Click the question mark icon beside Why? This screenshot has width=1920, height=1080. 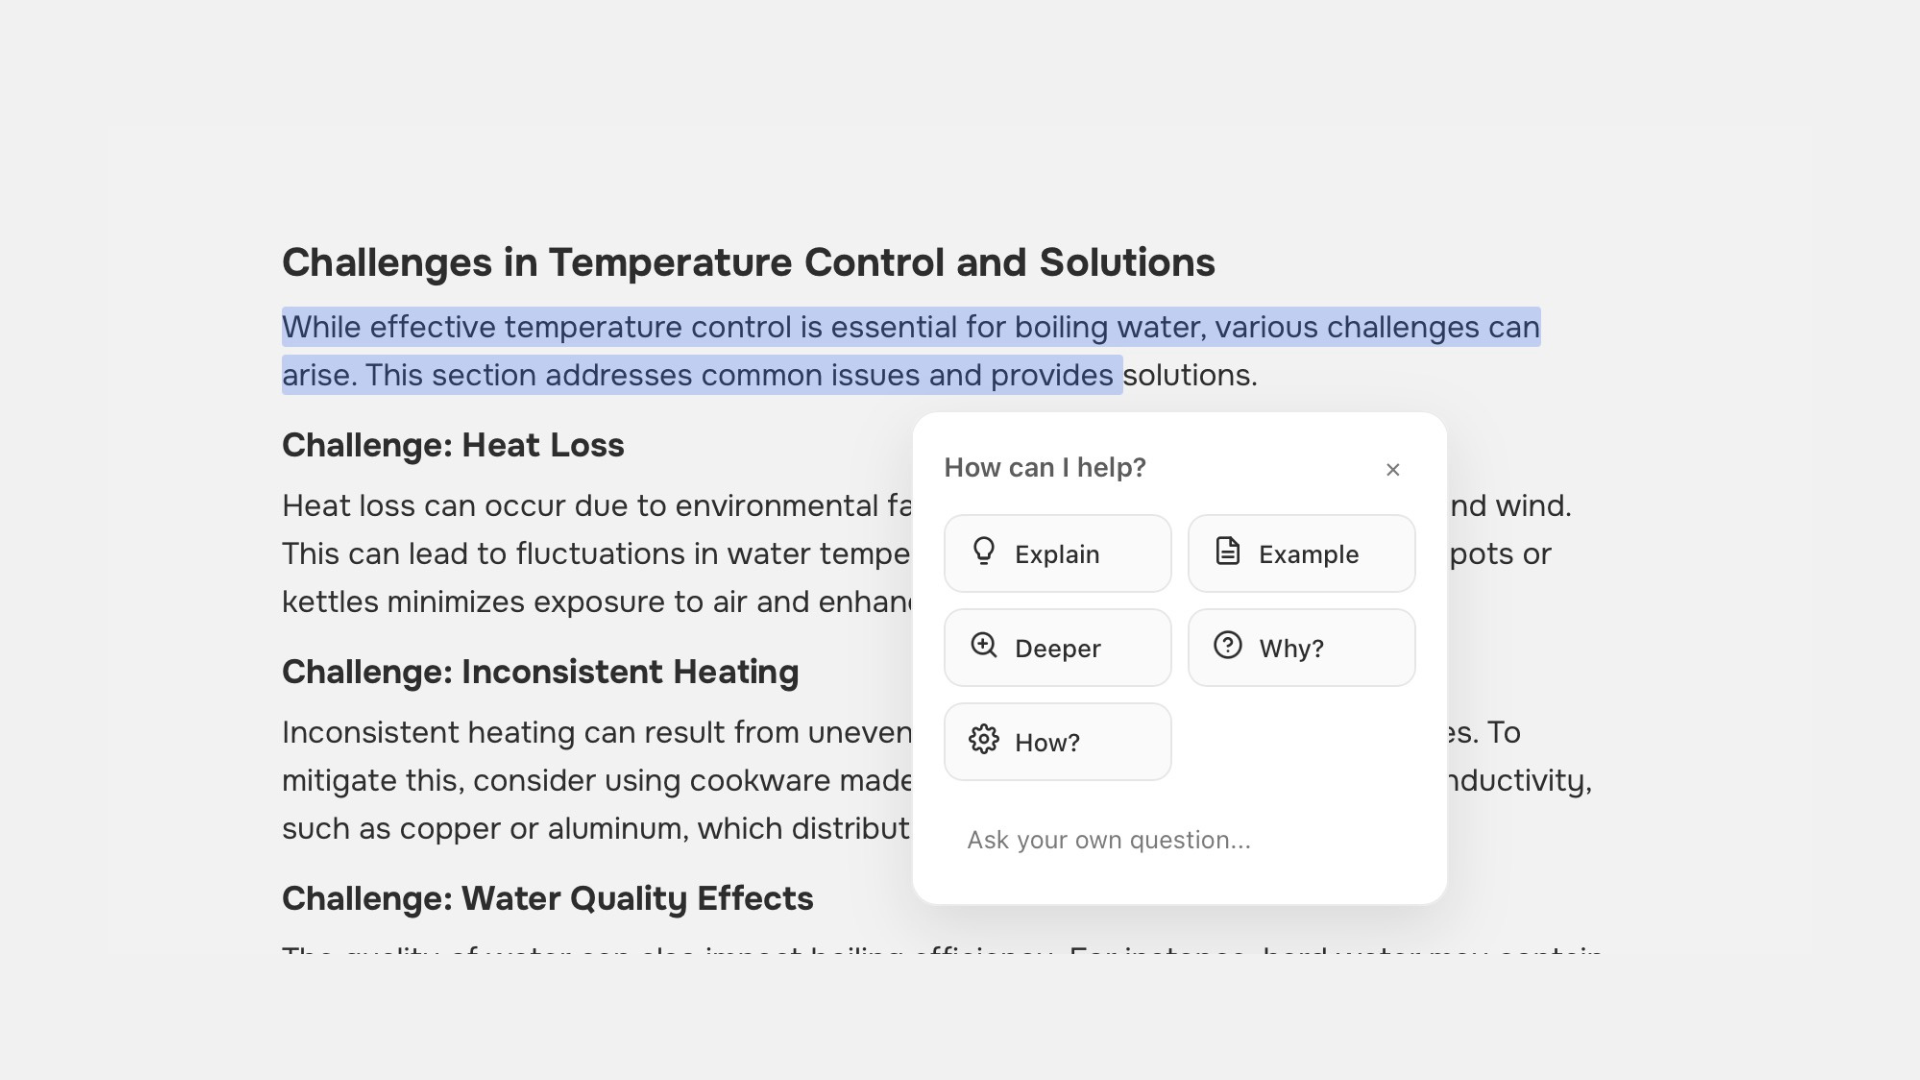pos(1228,646)
